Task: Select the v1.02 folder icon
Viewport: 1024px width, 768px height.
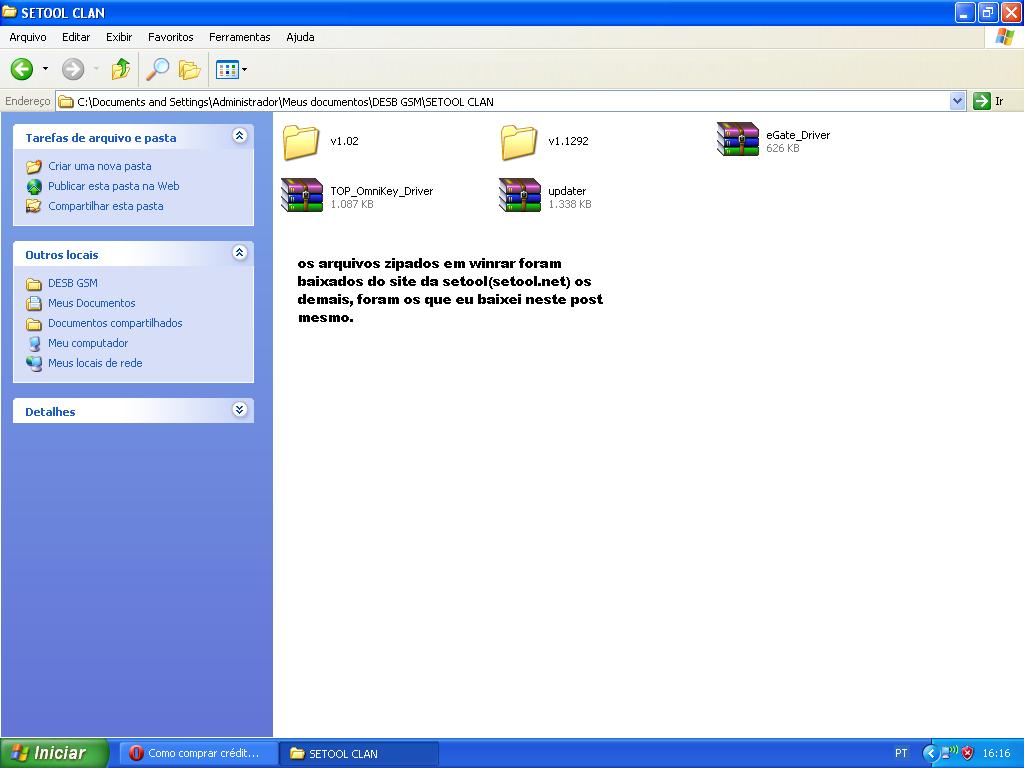Action: click(x=301, y=142)
